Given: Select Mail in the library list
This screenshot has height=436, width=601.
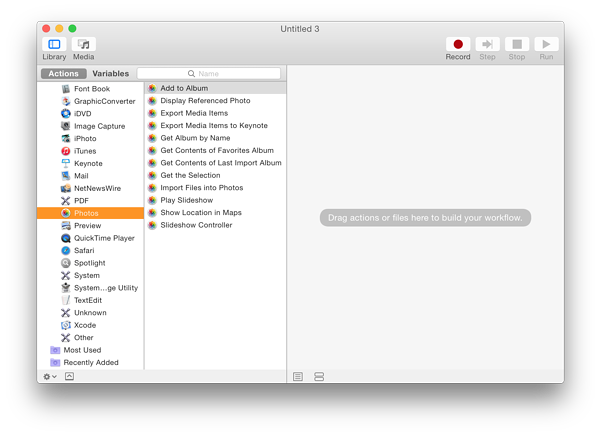Looking at the screenshot, I should 90,176.
